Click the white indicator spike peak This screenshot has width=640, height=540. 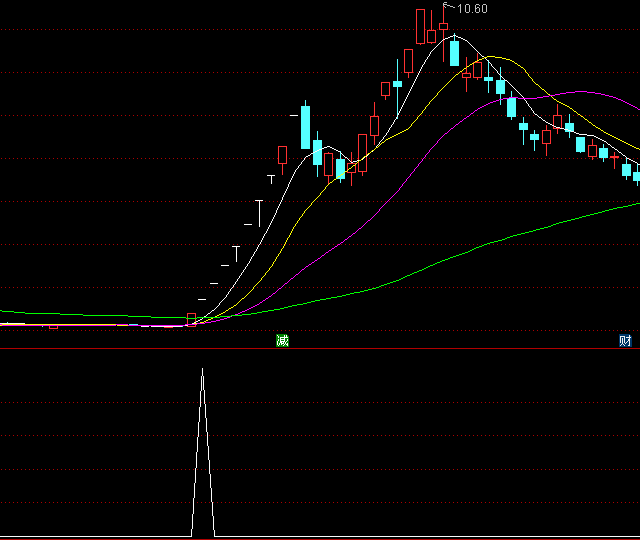point(202,370)
